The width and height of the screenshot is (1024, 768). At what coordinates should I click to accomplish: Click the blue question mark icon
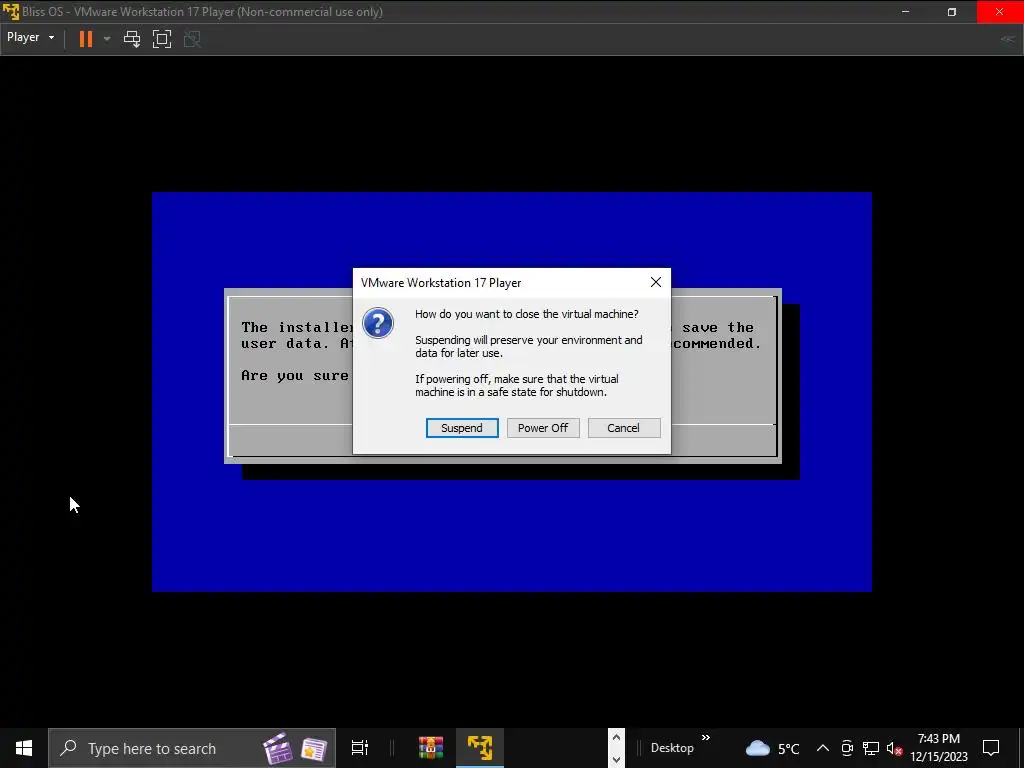[378, 323]
